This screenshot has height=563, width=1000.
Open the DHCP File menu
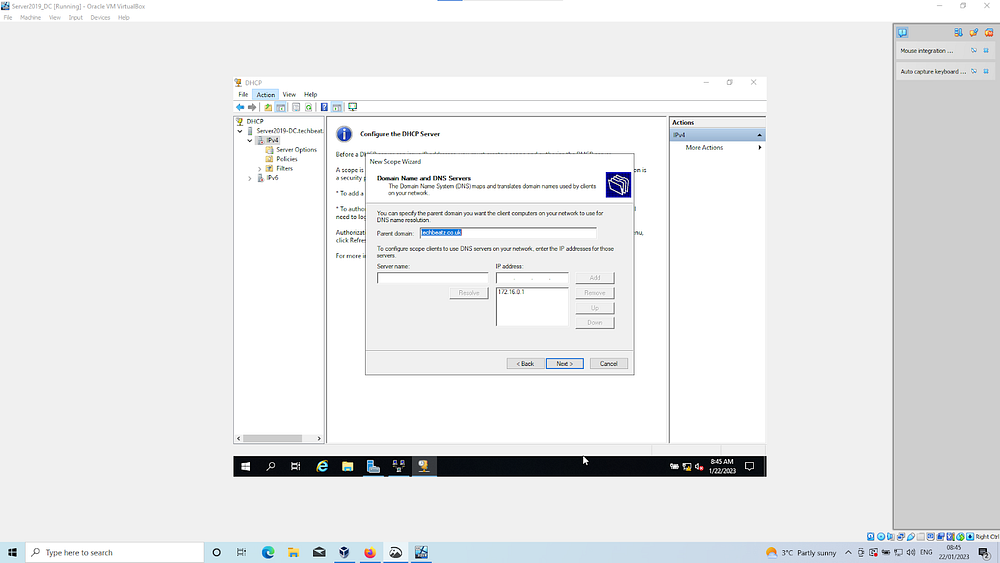pos(243,94)
